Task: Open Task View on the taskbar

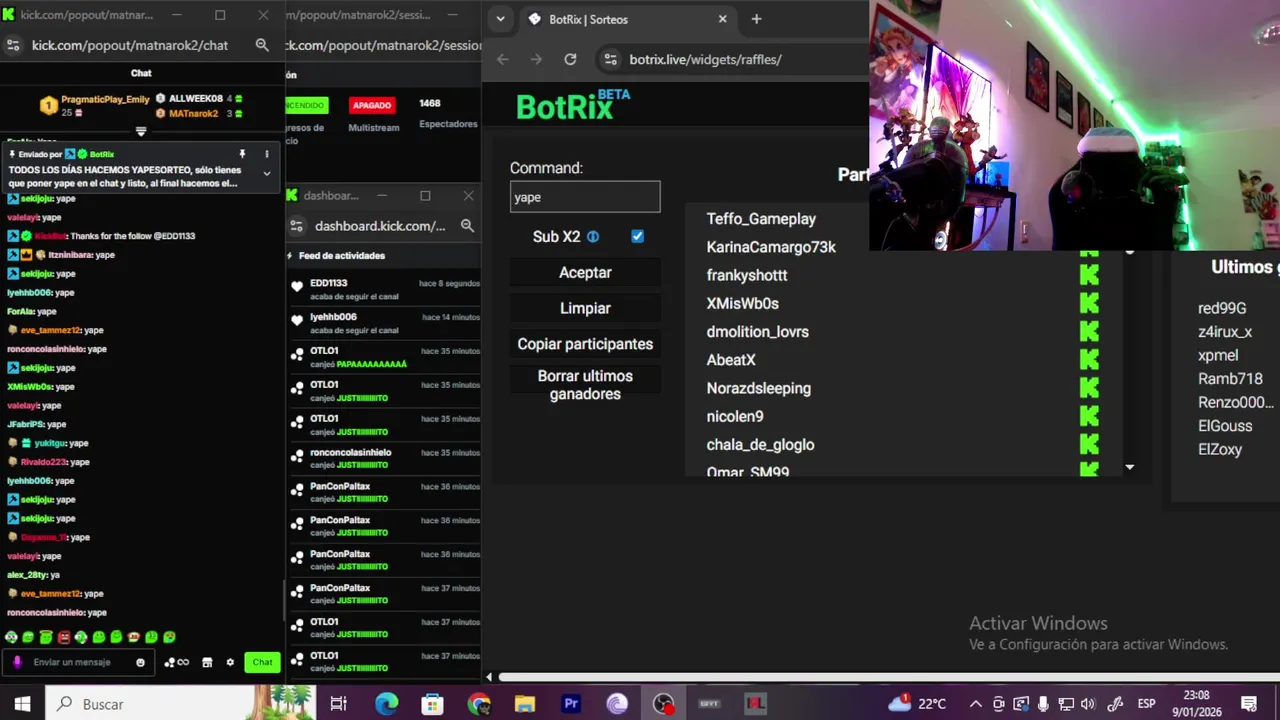Action: (x=338, y=704)
